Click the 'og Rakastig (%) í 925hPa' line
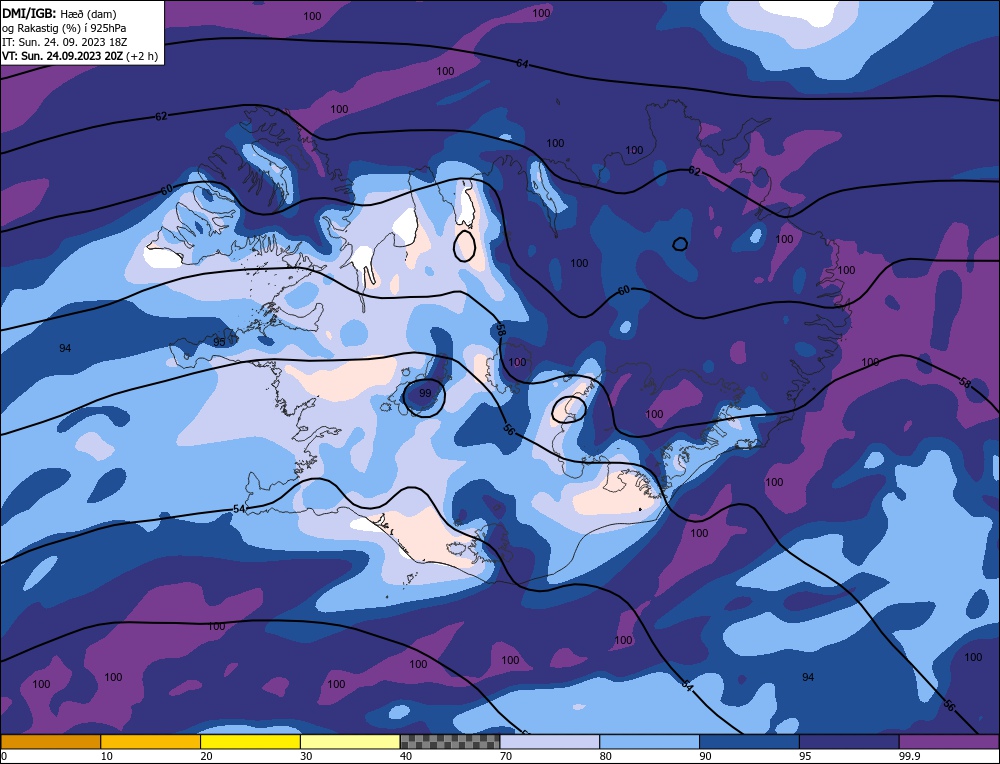The image size is (1000, 764). tap(64, 27)
